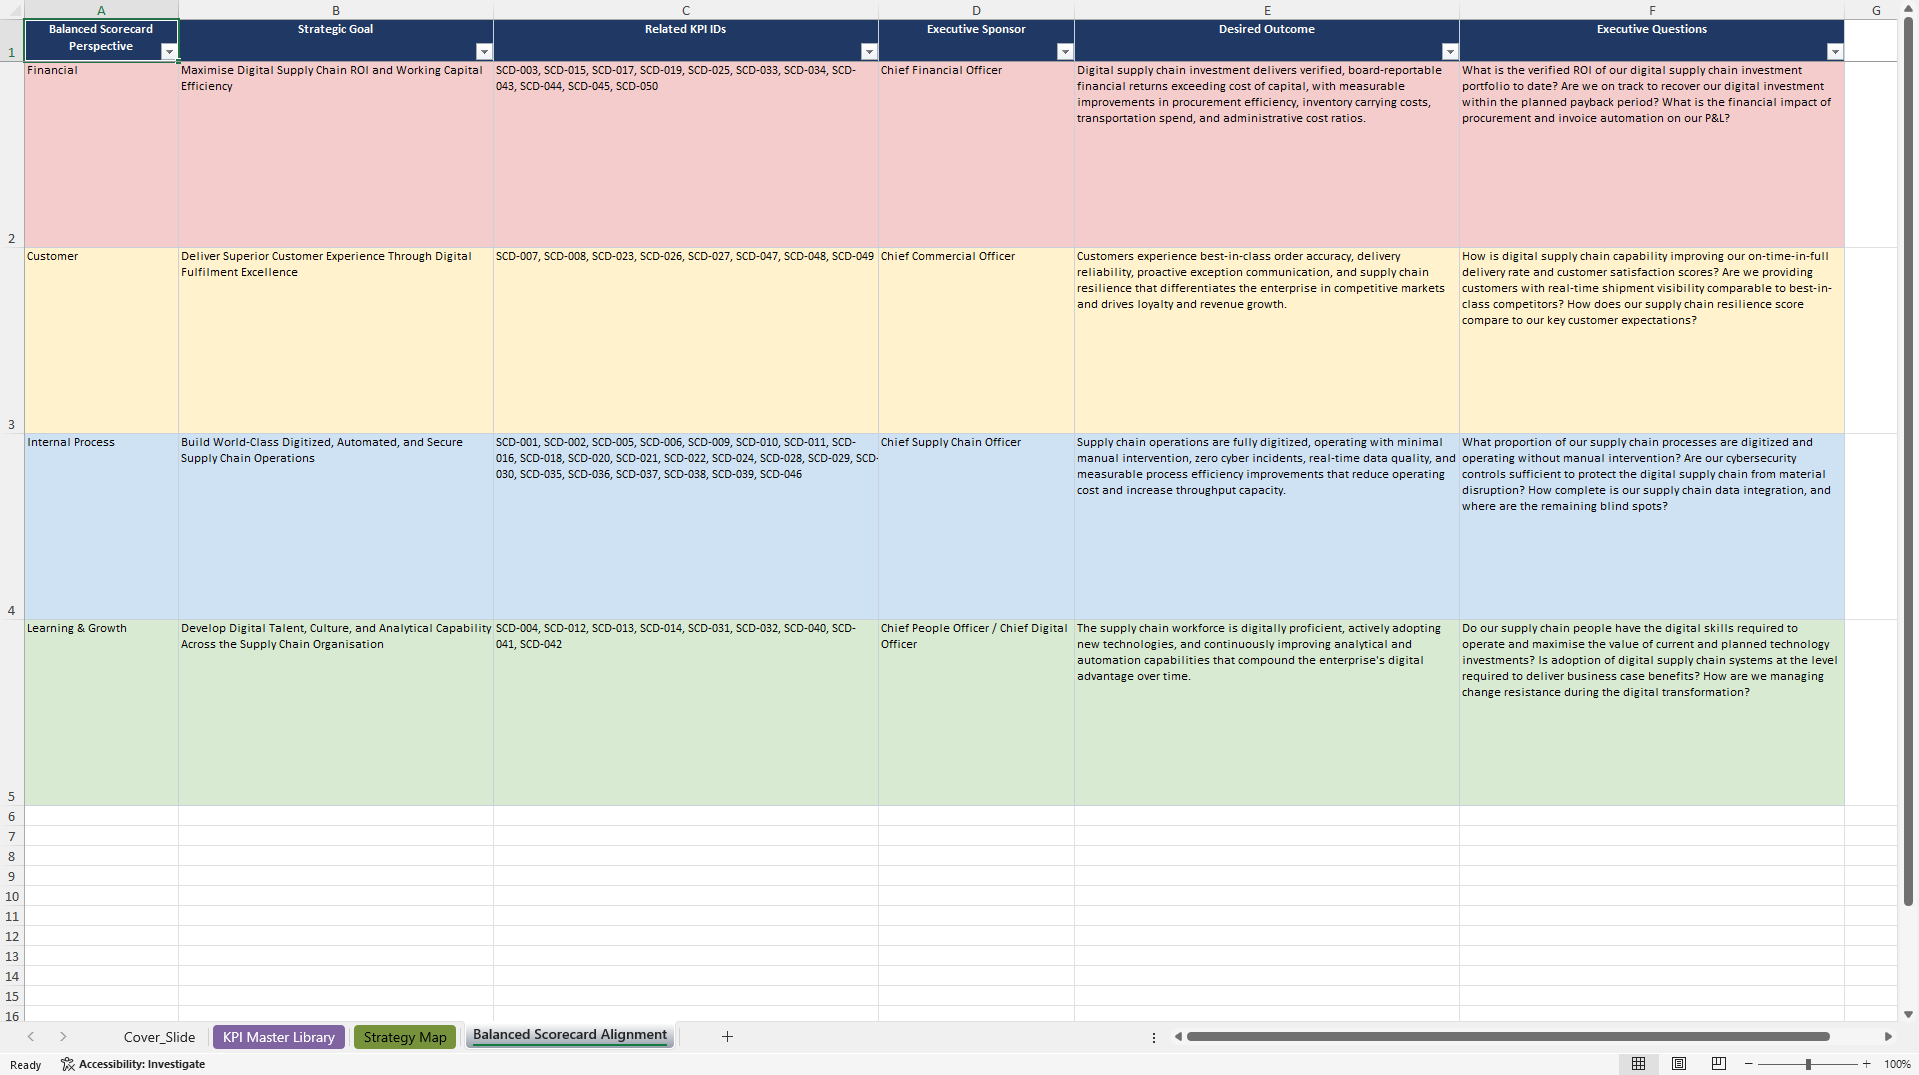This screenshot has height=1075, width=1919.
Task: Open Accessibility: Investigate status item
Action: point(133,1064)
